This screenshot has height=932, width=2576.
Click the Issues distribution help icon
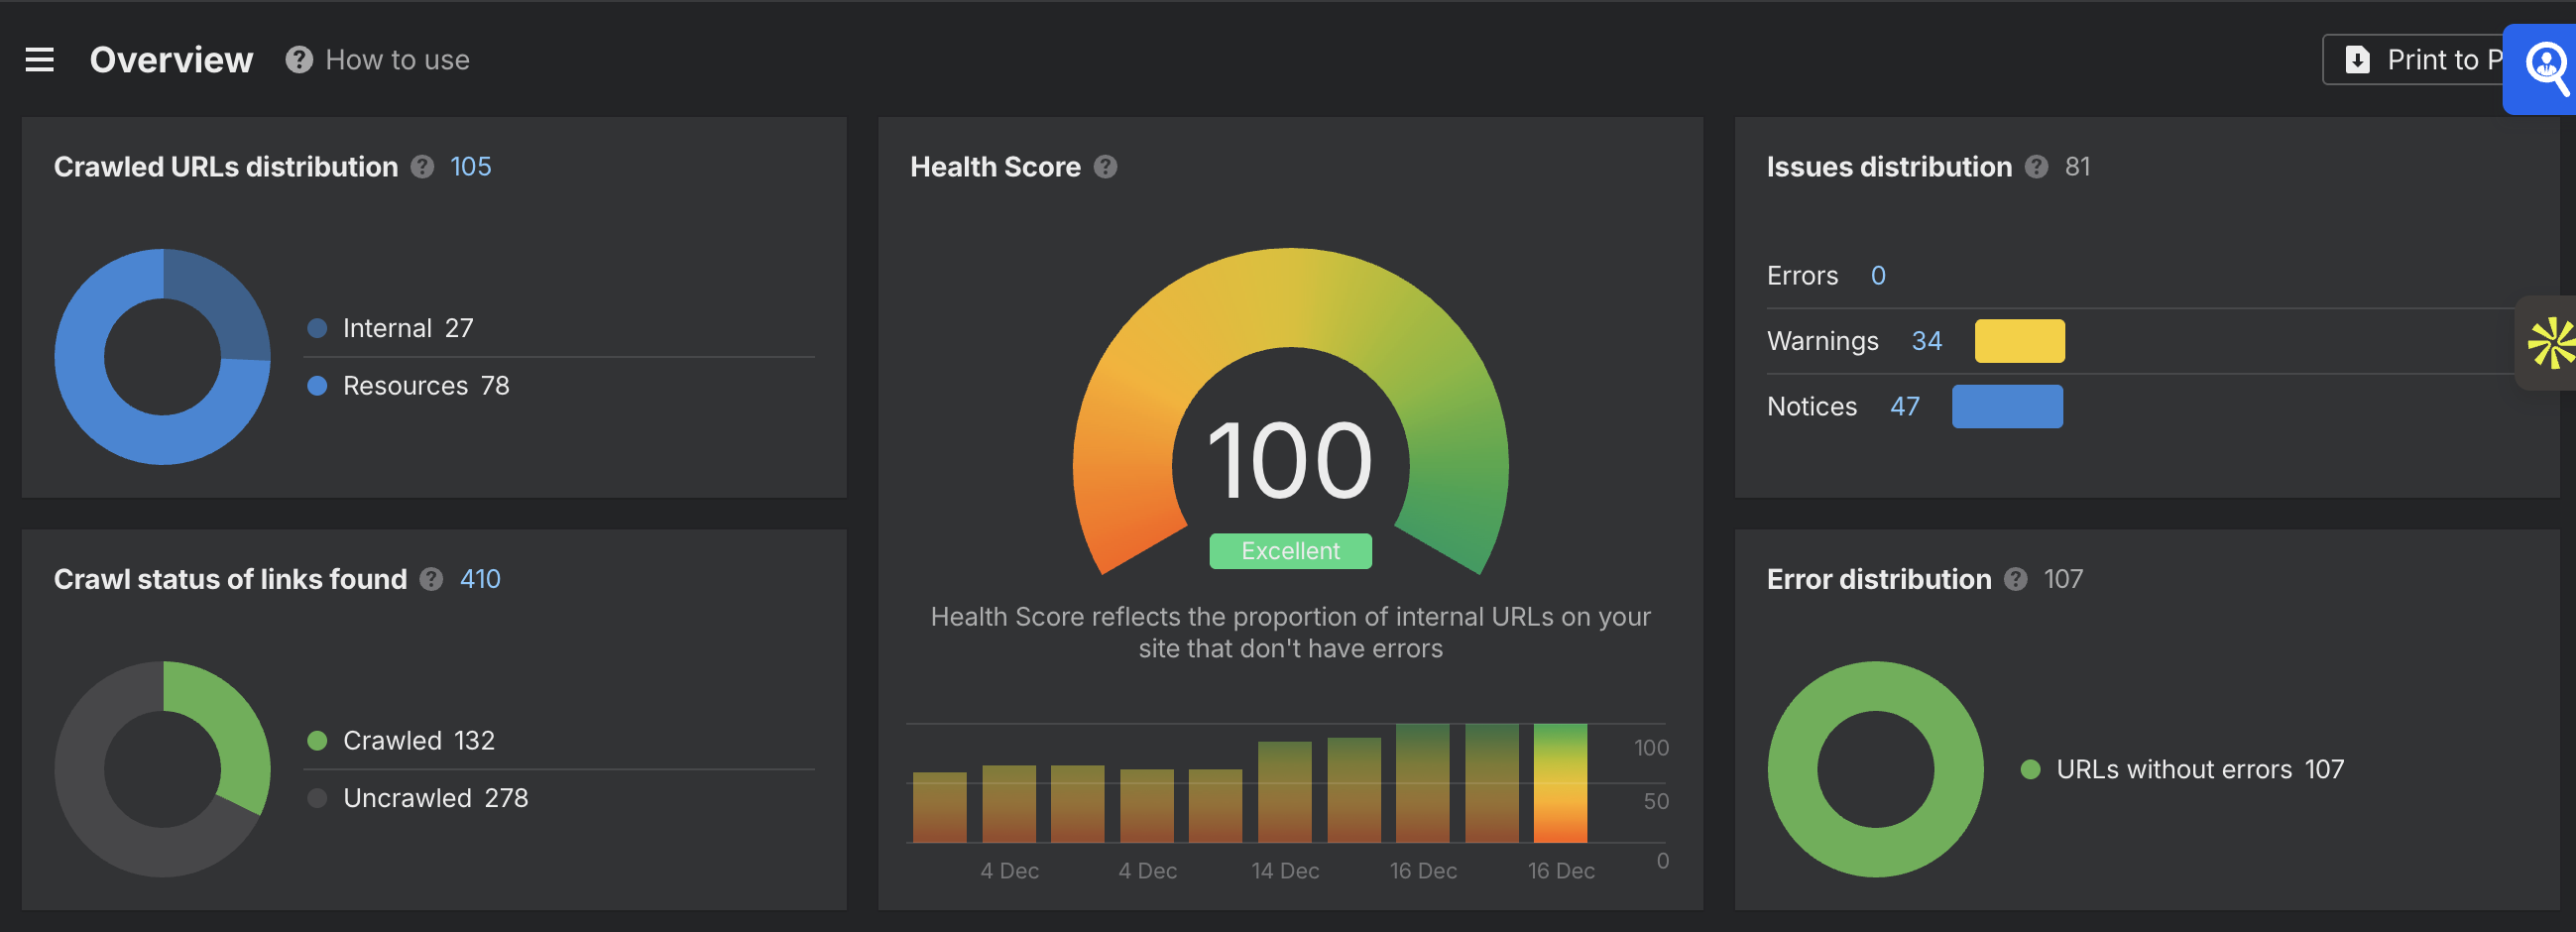click(x=2037, y=167)
